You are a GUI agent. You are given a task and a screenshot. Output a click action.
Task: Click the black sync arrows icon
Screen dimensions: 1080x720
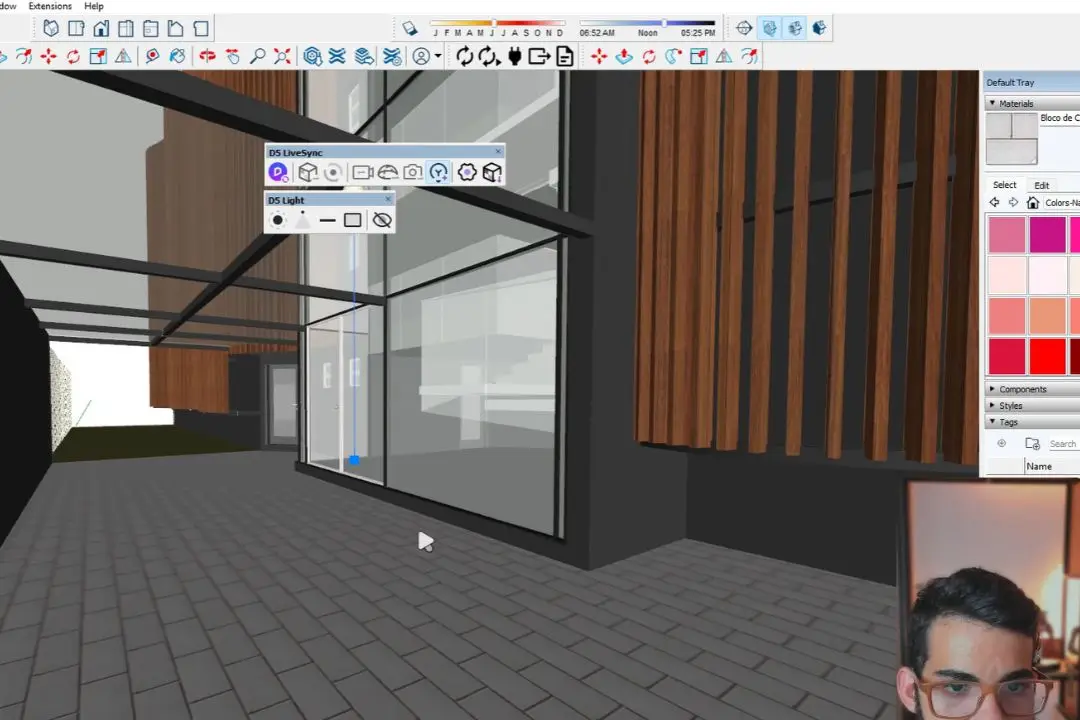click(x=465, y=56)
